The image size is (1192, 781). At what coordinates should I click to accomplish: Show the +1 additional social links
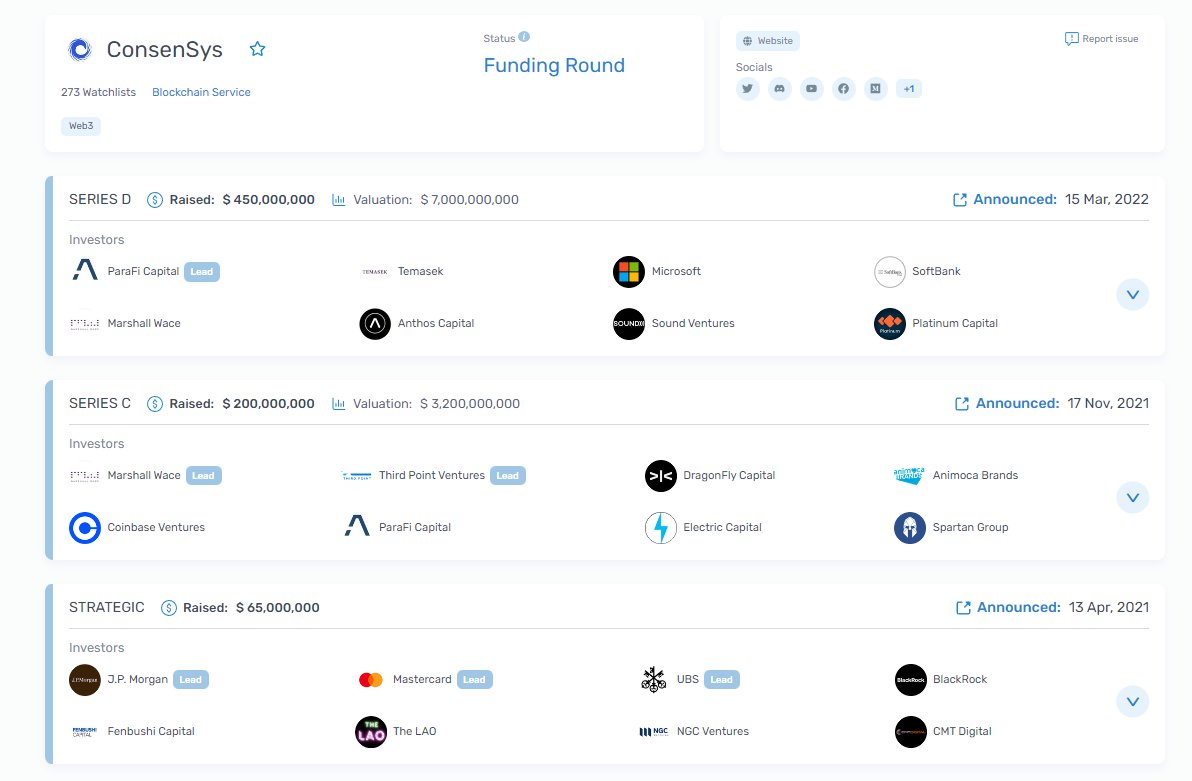point(909,89)
